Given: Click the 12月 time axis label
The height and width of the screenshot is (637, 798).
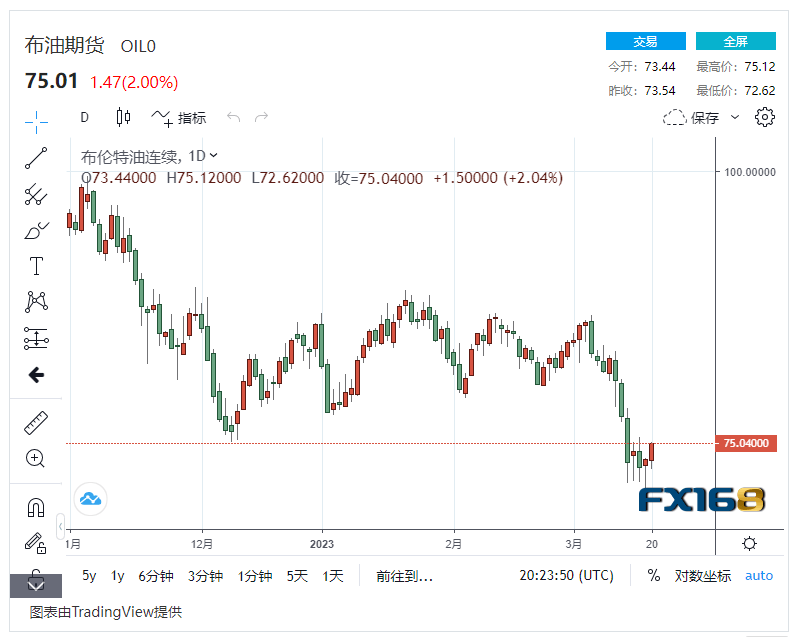Looking at the screenshot, I should [x=202, y=544].
